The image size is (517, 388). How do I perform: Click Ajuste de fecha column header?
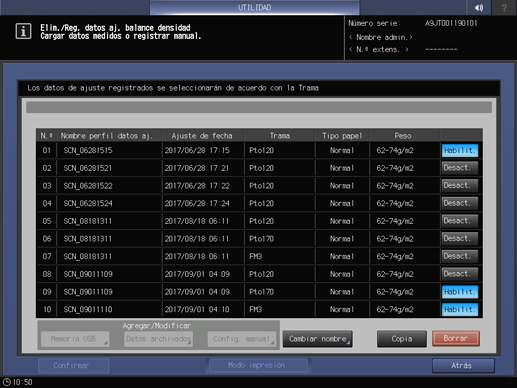(x=202, y=136)
